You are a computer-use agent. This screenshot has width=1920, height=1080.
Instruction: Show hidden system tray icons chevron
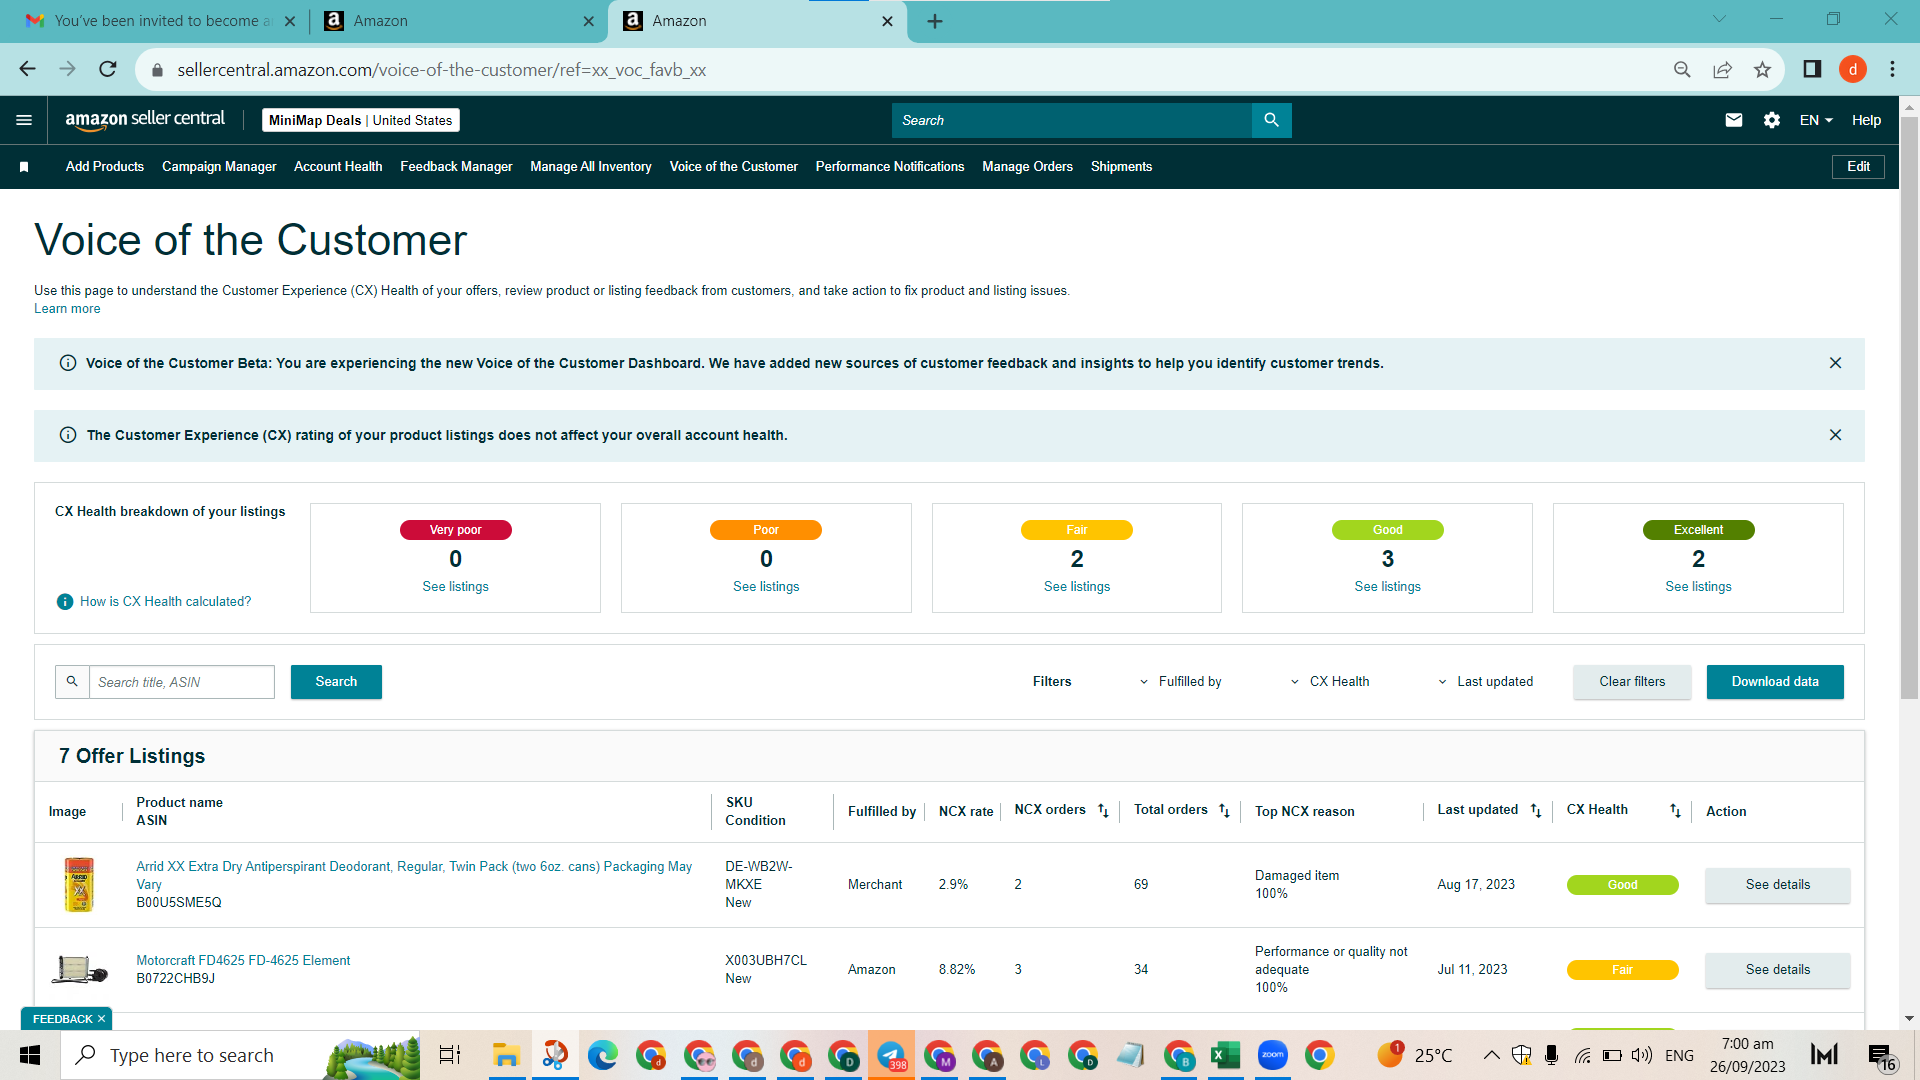1491,1055
